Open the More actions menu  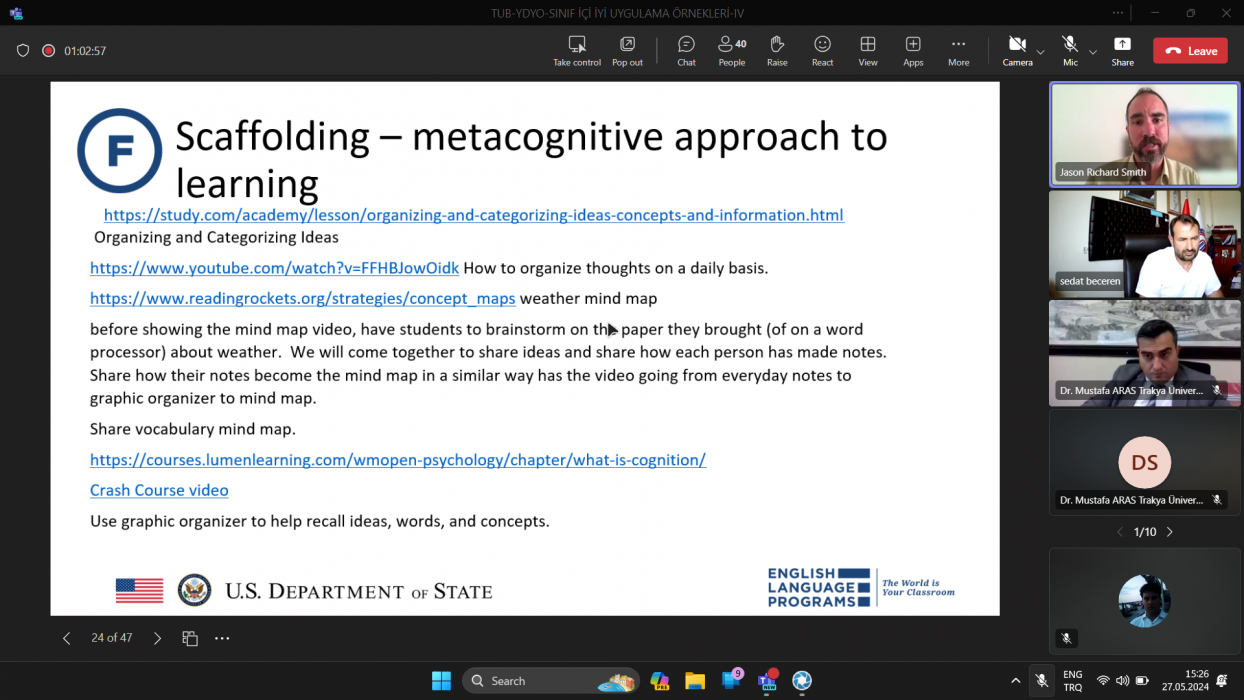958,50
